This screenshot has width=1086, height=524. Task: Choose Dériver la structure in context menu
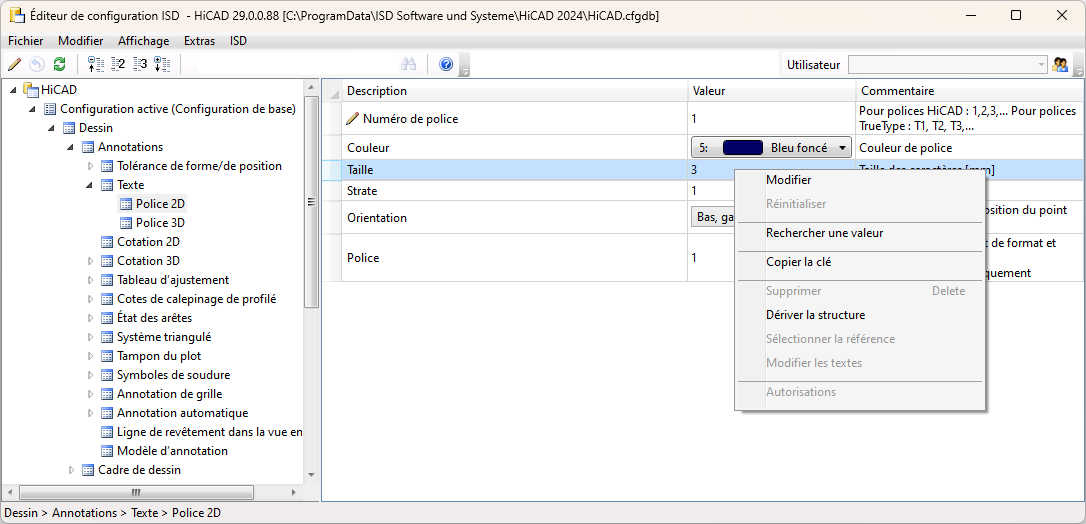tap(860, 315)
